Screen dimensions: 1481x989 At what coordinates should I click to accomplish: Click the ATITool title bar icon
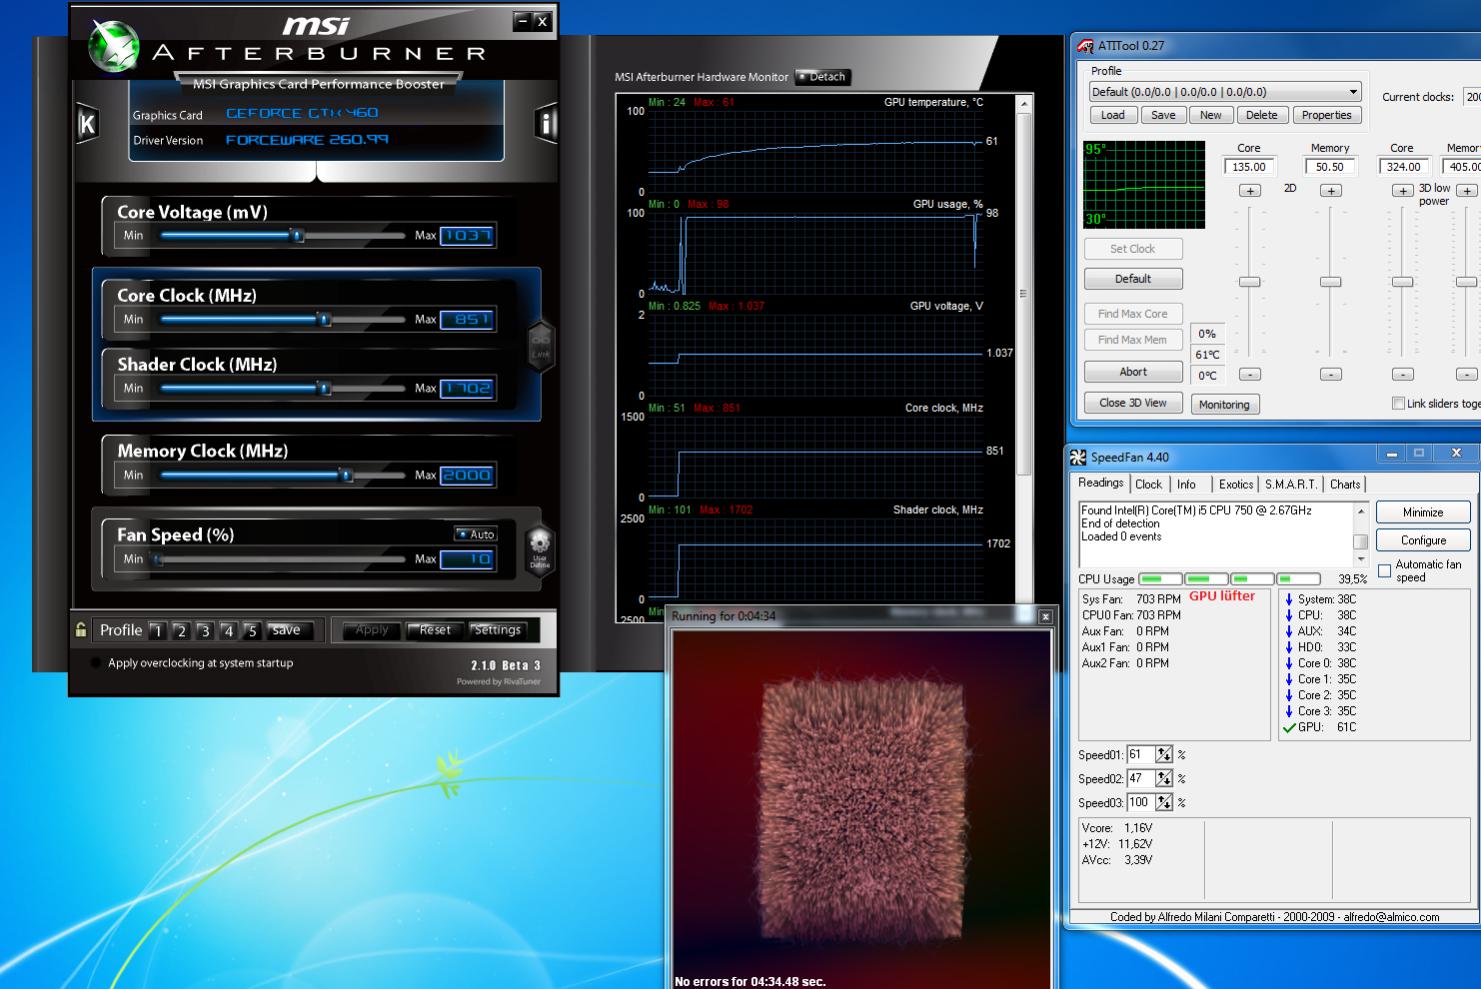1086,46
